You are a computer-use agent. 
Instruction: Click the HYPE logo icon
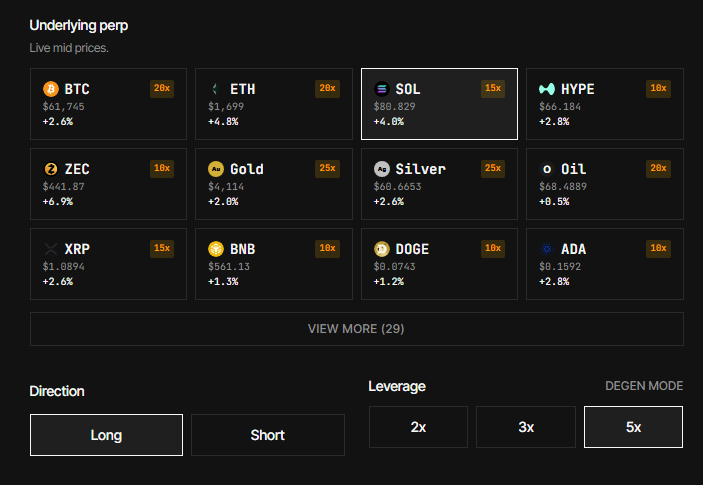[x=547, y=89]
